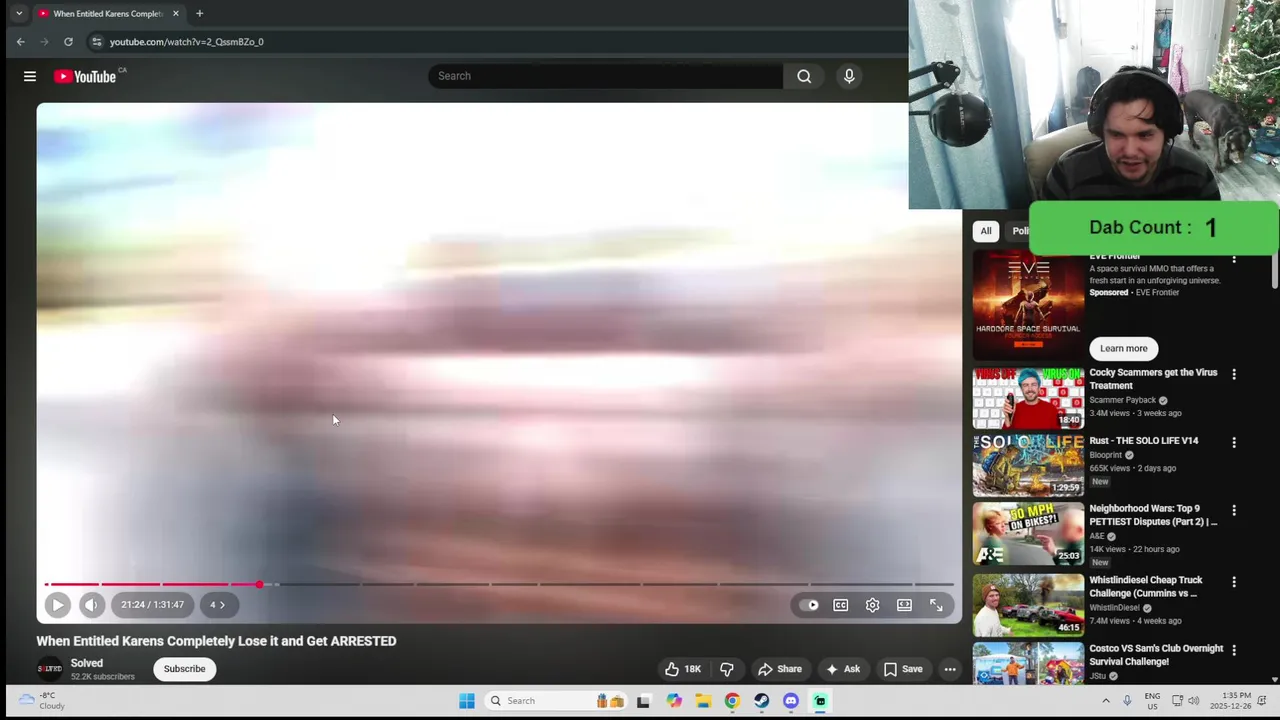The image size is (1280, 720).
Task: Open options for Neighborhood Wars video
Action: tap(1234, 510)
